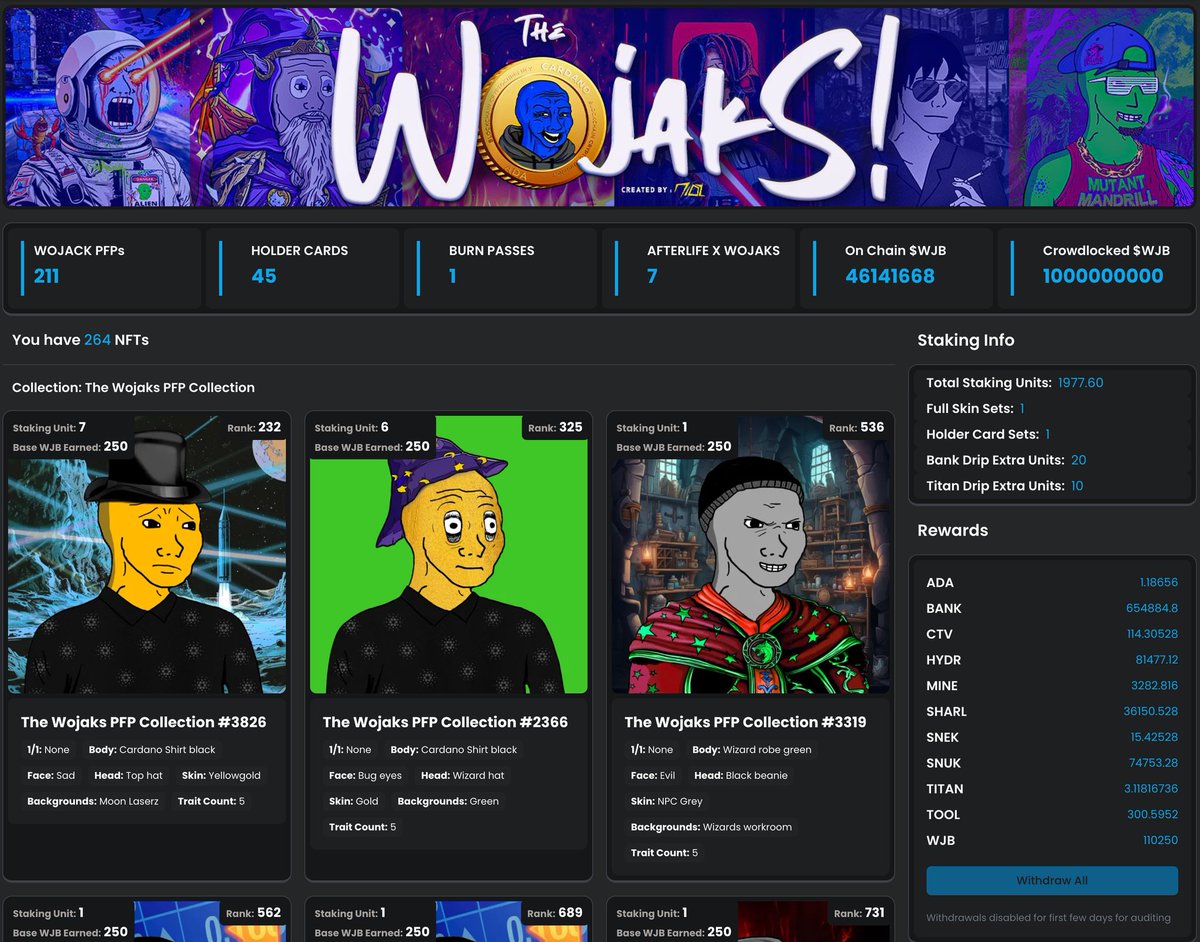
Task: Click the Full Skin Sets row
Action: 1052,408
